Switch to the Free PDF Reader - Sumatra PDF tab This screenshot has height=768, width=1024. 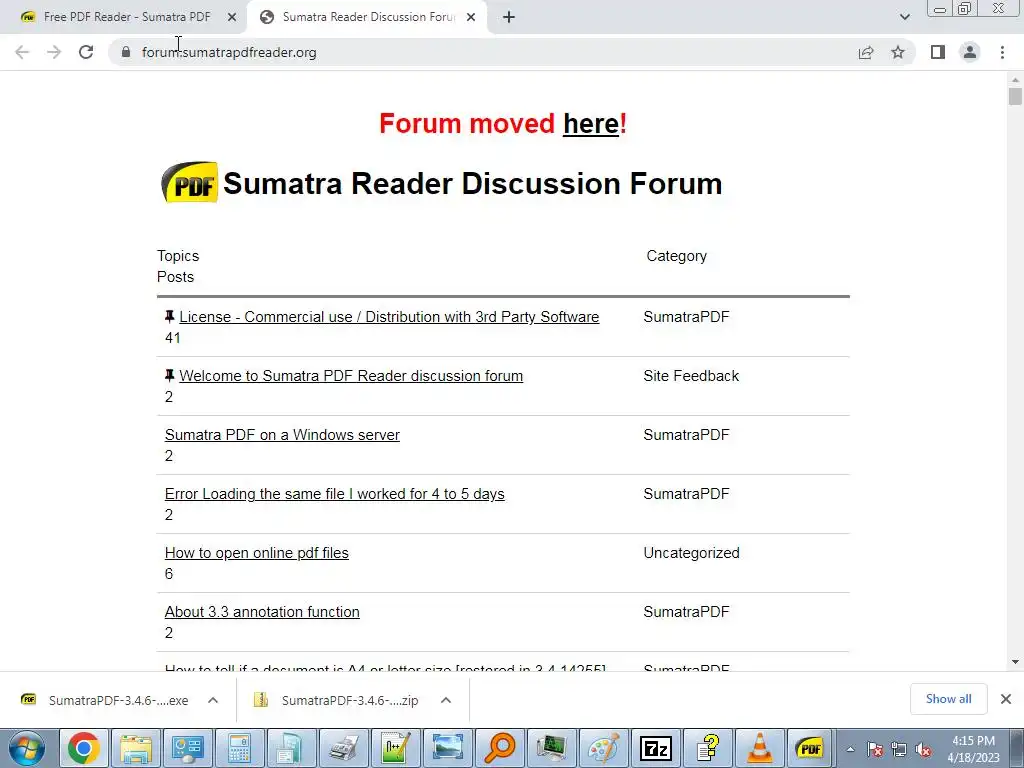[127, 17]
